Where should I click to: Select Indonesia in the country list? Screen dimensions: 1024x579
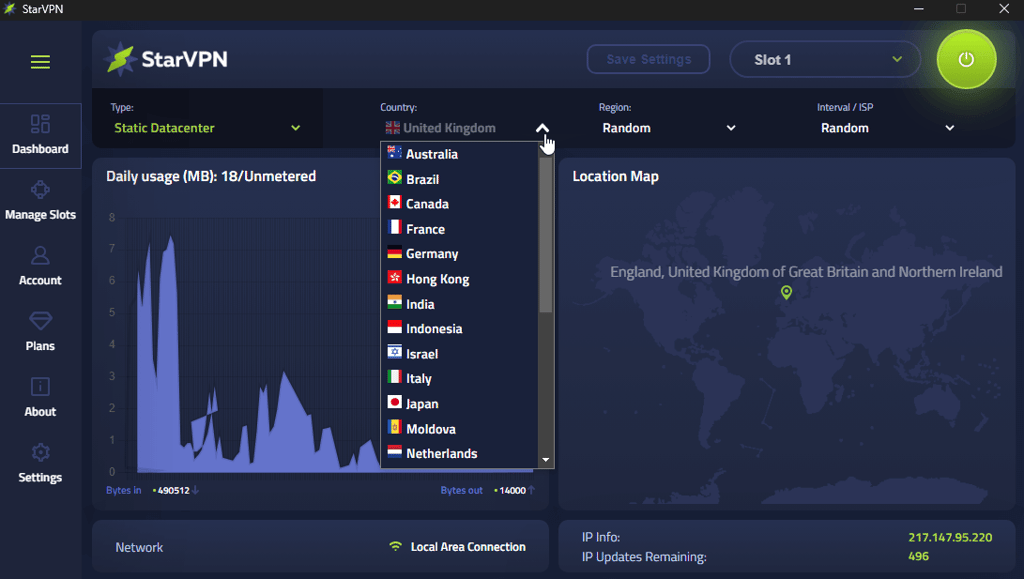(x=460, y=329)
